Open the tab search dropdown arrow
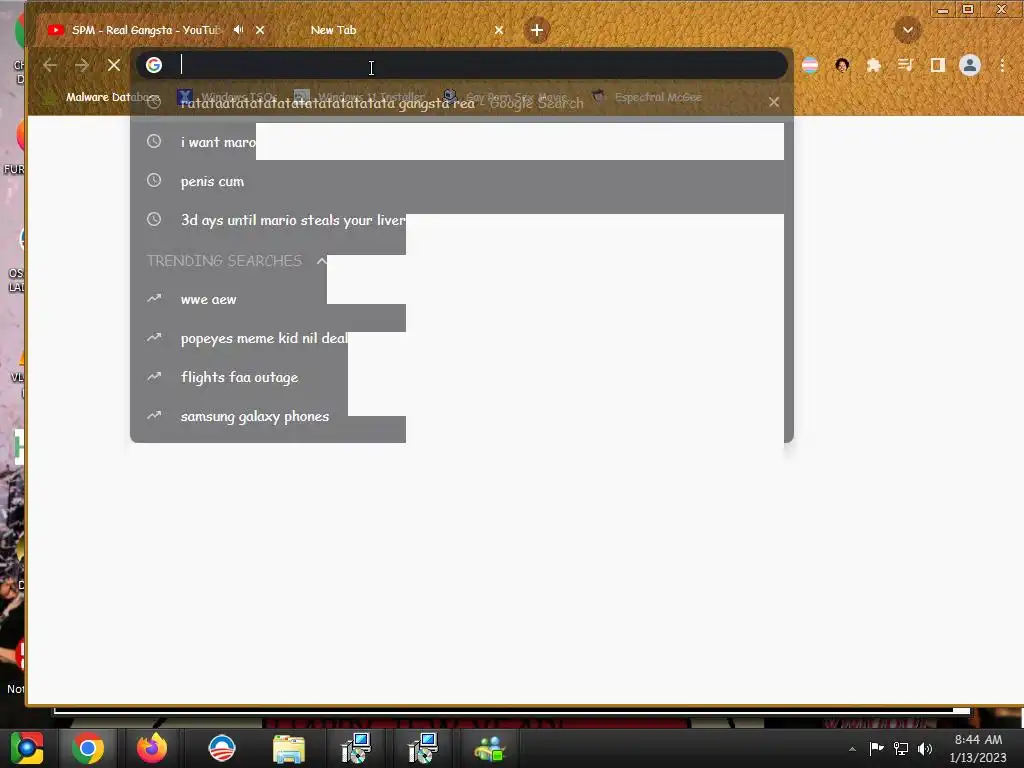This screenshot has width=1024, height=768. [908, 30]
